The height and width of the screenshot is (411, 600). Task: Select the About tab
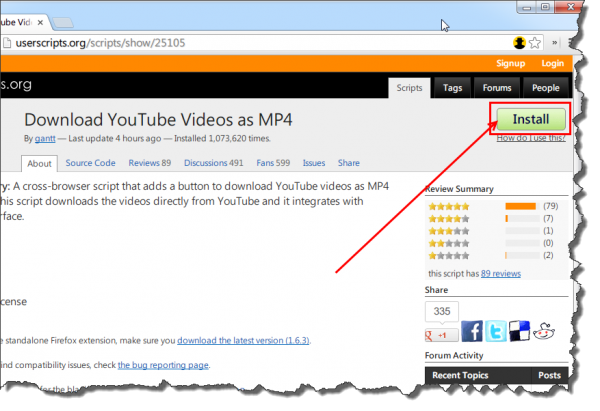tap(39, 164)
